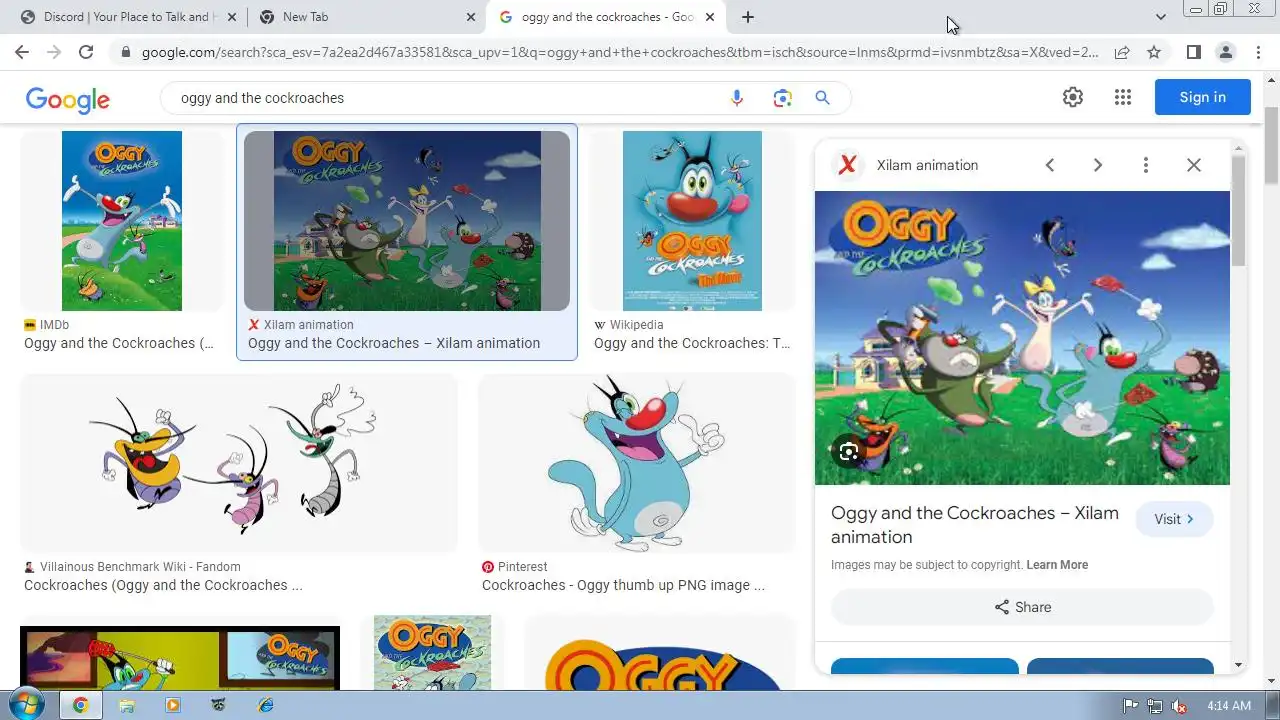Click the browser back arrow
Image resolution: width=1280 pixels, height=720 pixels.
[22, 52]
